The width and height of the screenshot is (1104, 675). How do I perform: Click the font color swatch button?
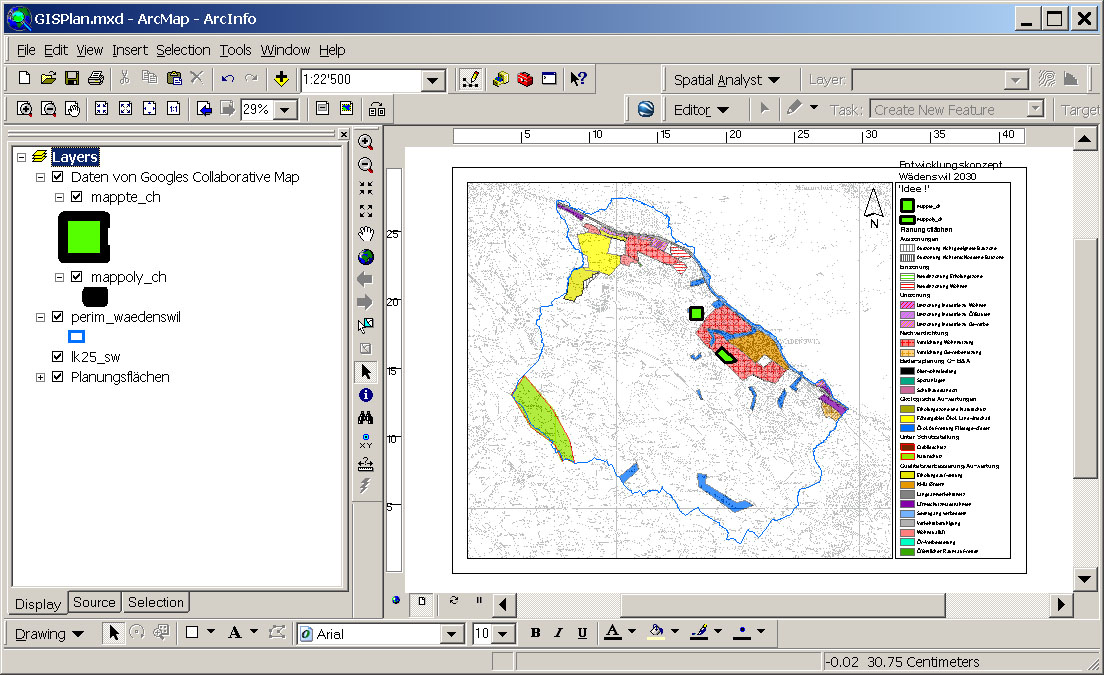612,633
